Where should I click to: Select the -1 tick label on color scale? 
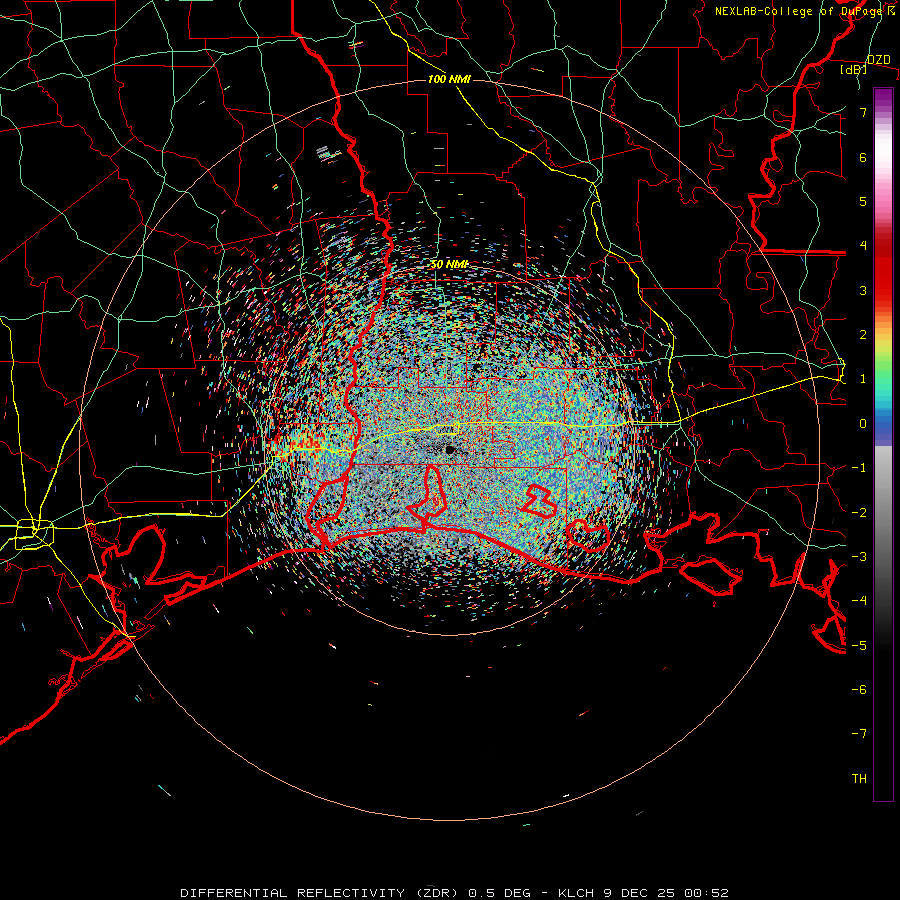(x=859, y=468)
